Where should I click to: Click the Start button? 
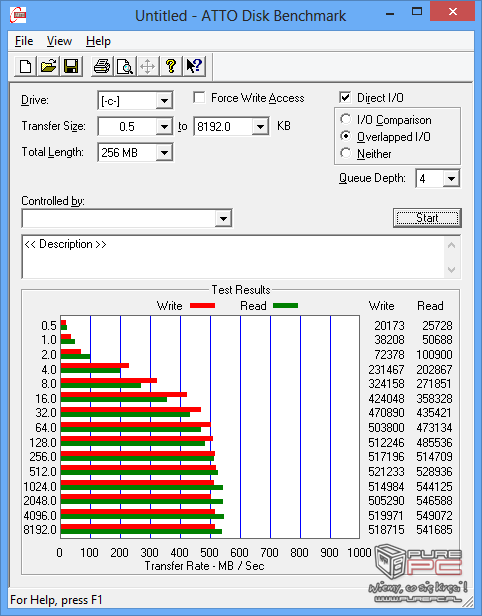tap(427, 218)
